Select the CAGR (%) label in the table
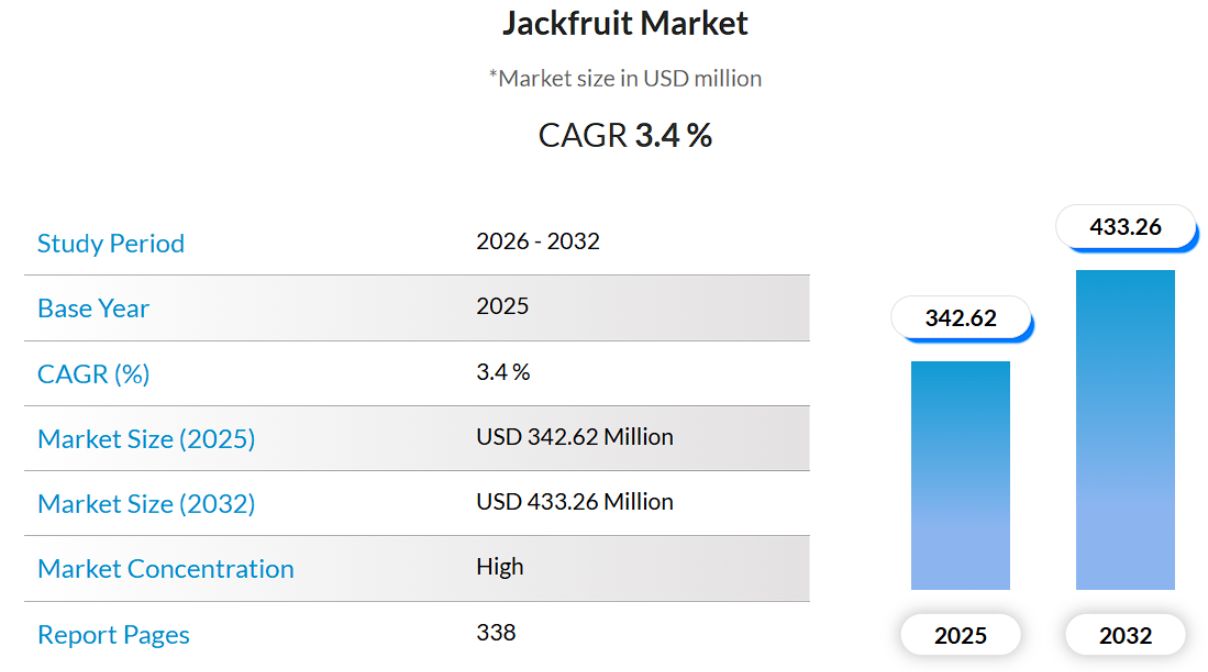The image size is (1208, 672). tap(93, 374)
